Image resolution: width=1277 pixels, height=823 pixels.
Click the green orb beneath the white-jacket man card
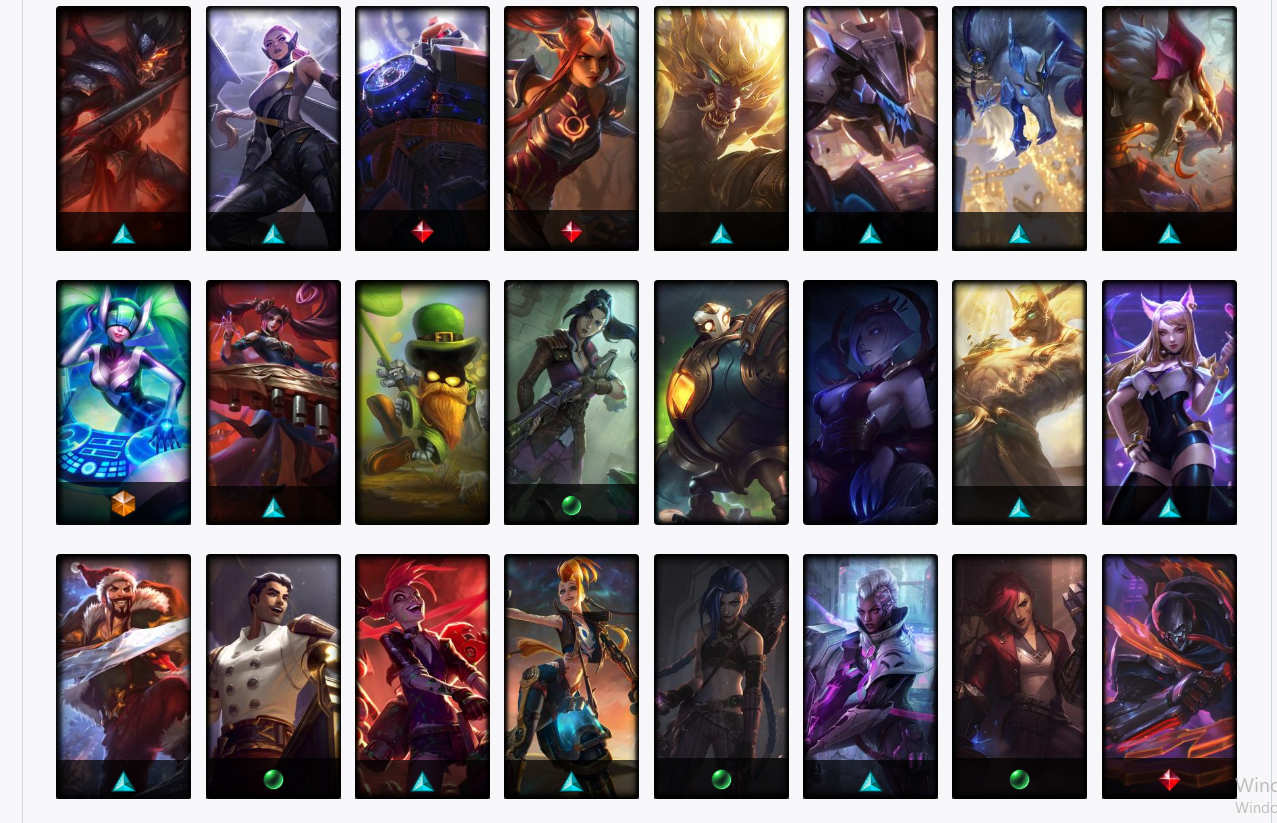pos(273,780)
